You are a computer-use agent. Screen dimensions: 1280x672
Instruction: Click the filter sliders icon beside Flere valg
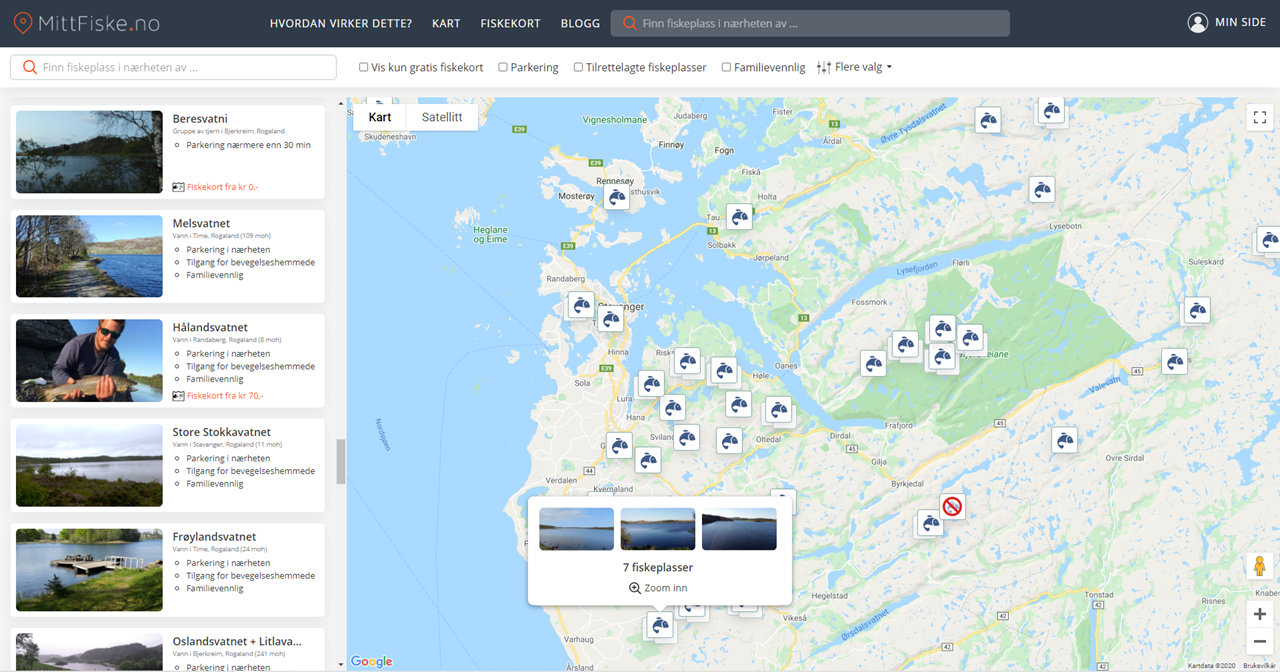(x=824, y=67)
